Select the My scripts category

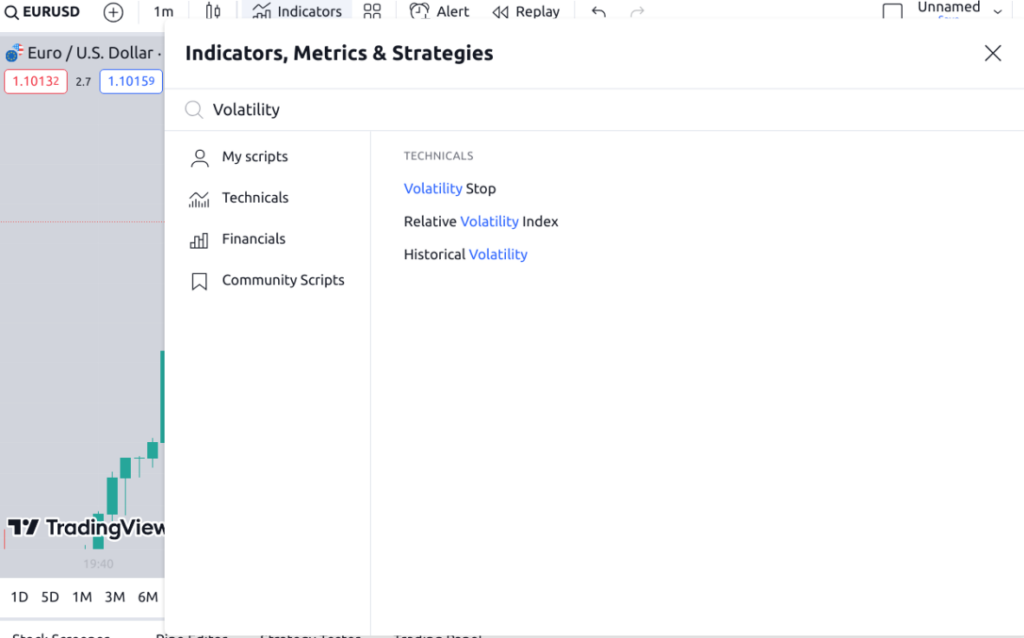255,157
